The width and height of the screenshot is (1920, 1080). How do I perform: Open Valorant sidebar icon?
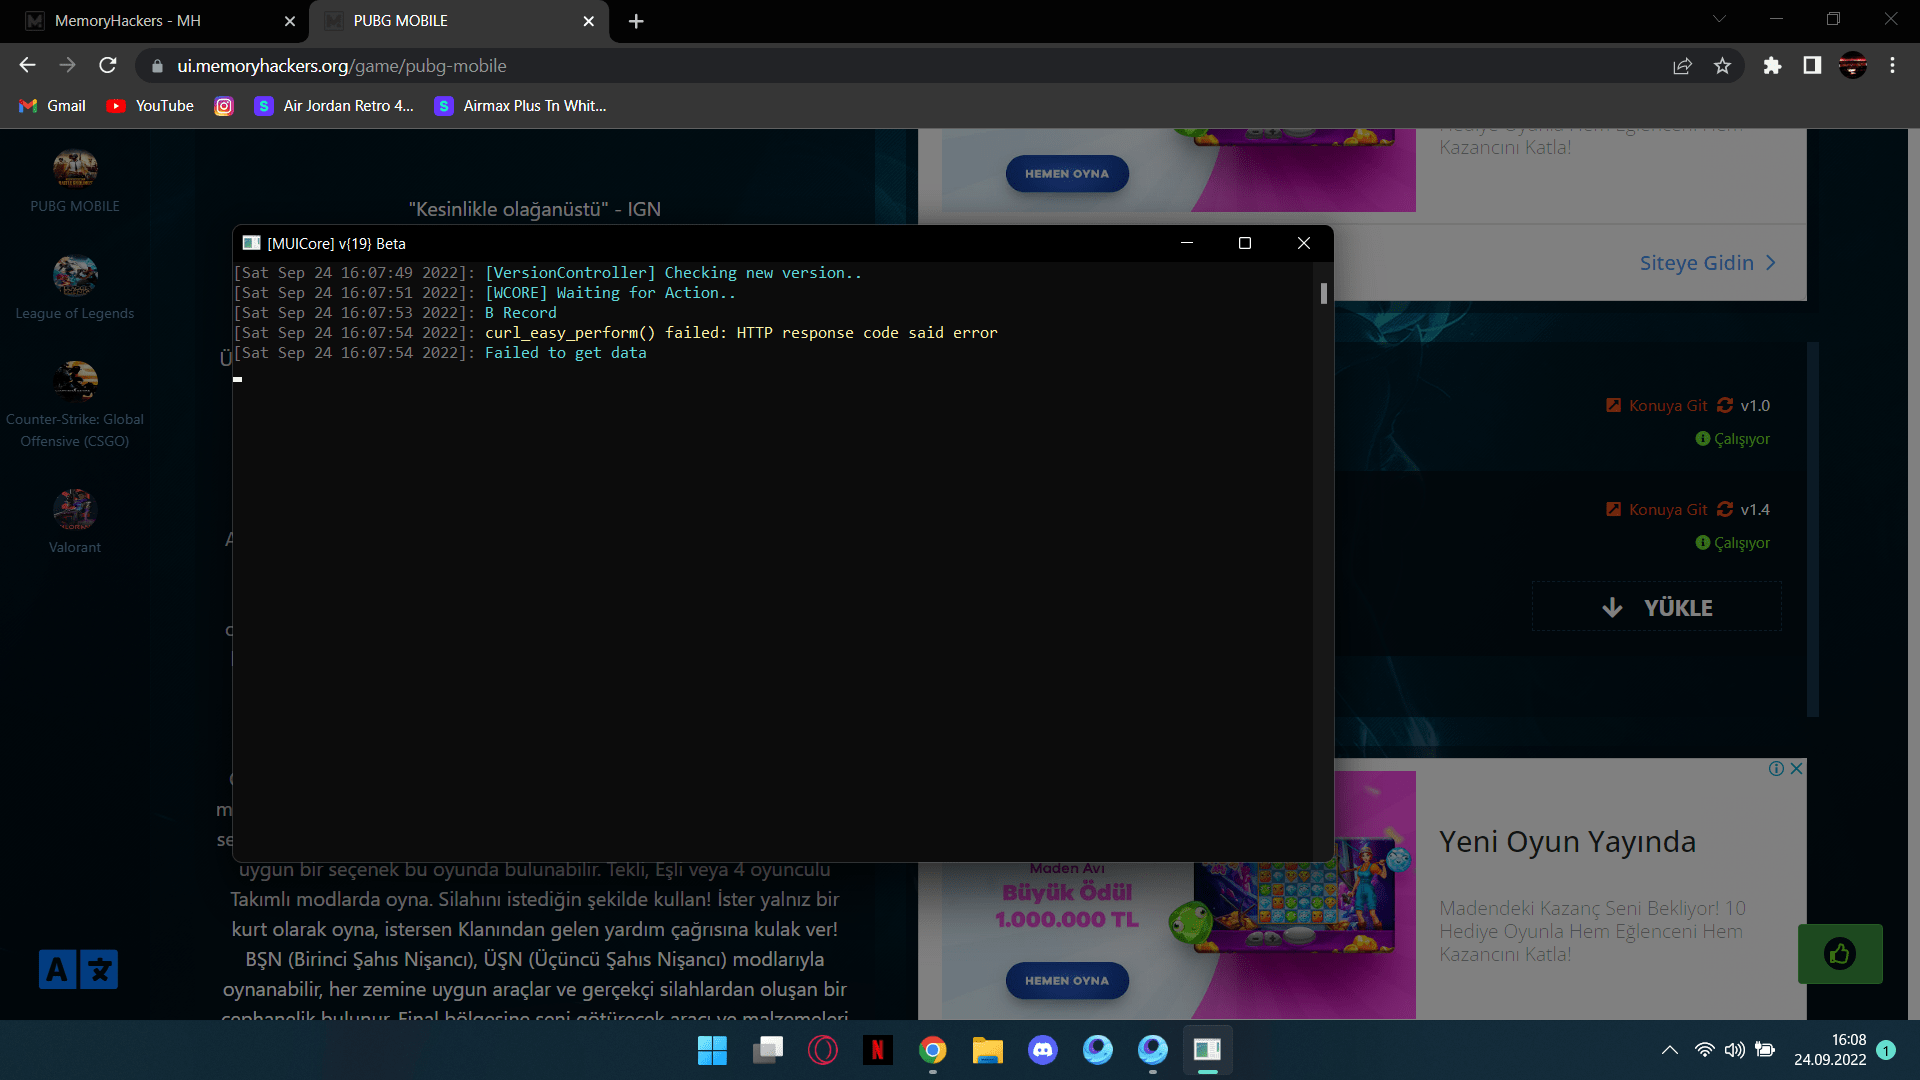(x=75, y=509)
